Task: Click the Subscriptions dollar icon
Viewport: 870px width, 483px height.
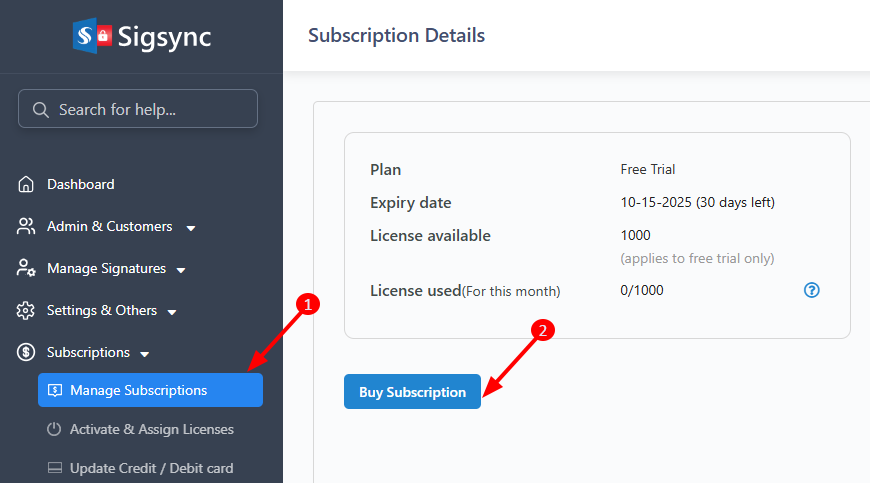Action: (26, 353)
